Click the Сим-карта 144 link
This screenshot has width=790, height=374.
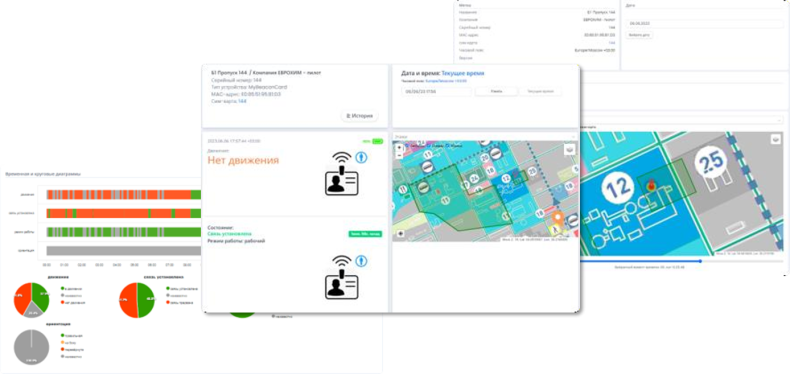pyautogui.click(x=242, y=101)
